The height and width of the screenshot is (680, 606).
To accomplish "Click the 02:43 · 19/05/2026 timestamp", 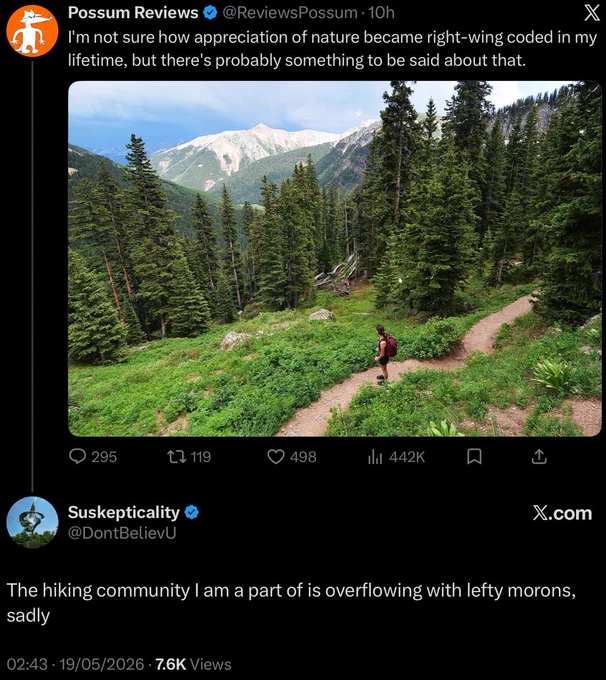I will point(75,664).
